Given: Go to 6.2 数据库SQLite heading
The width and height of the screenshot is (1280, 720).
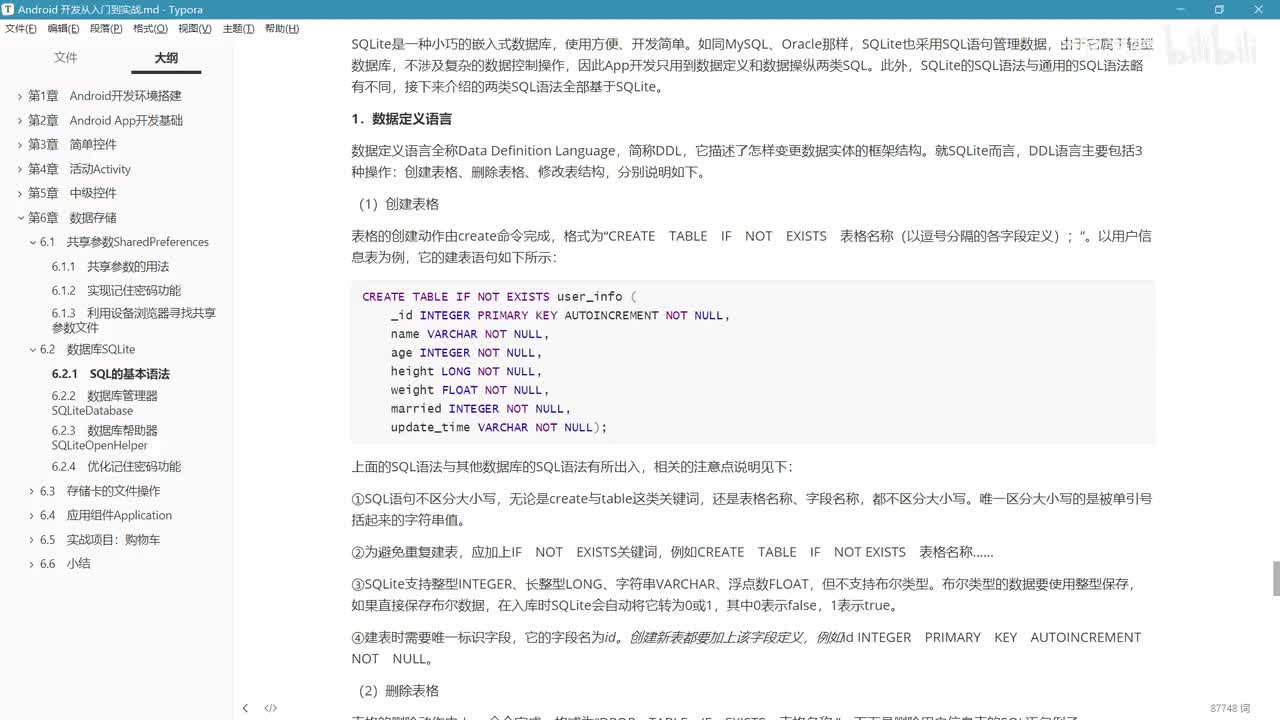Looking at the screenshot, I should (x=87, y=350).
